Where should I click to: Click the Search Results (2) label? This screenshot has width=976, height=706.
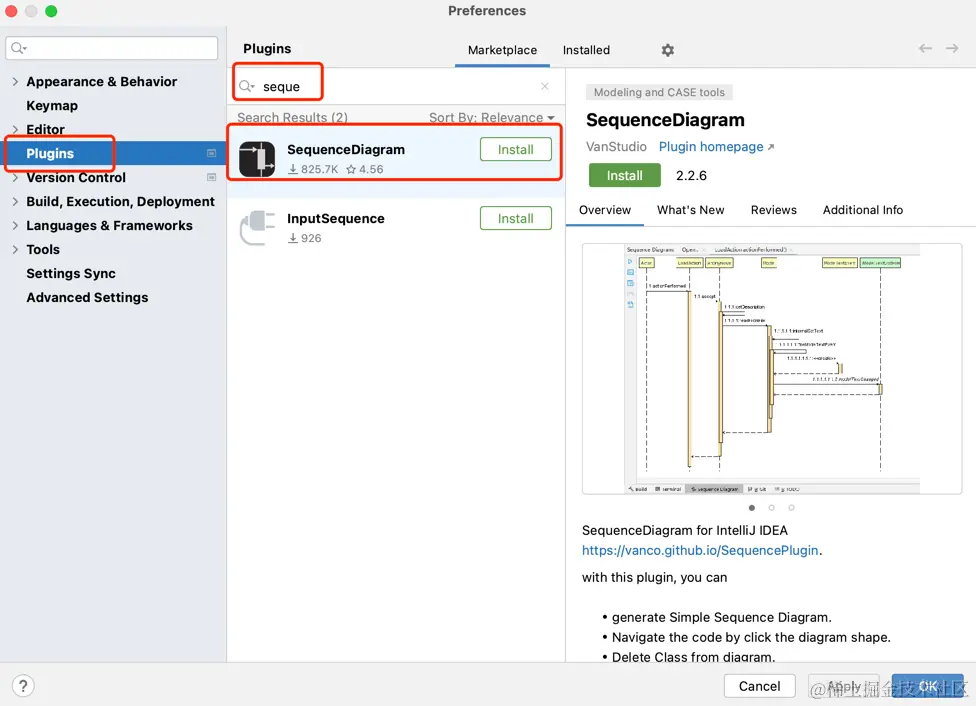click(x=293, y=118)
